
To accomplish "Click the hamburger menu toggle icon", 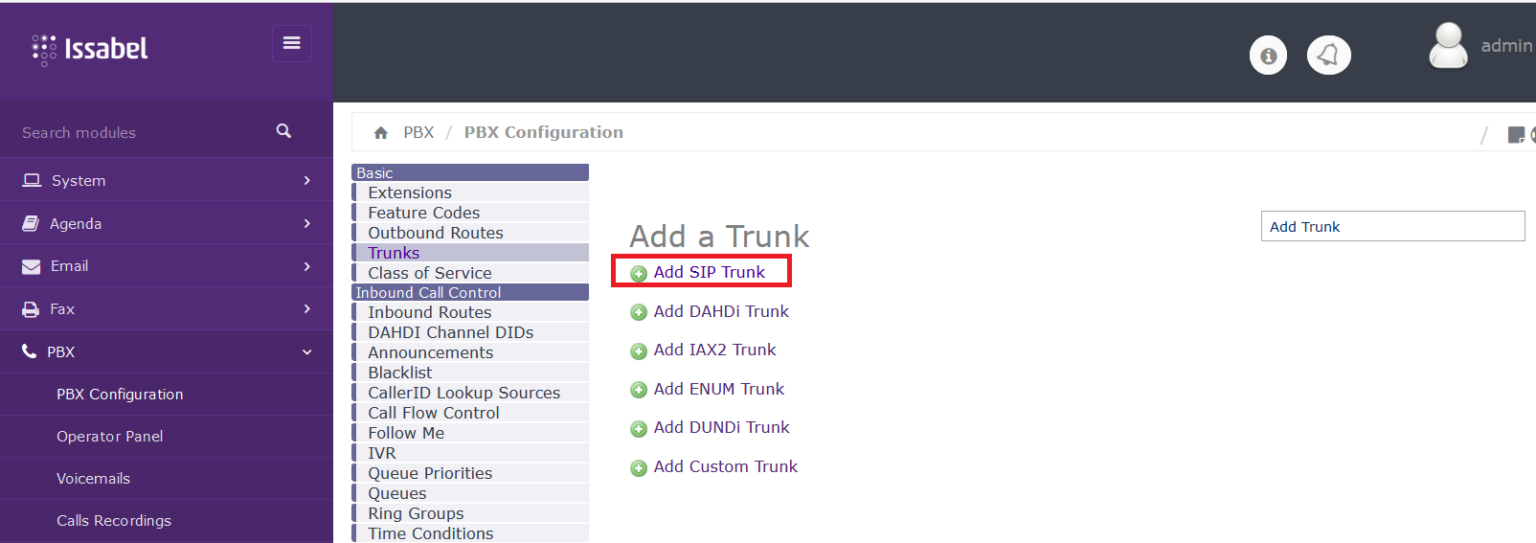I will click(x=291, y=43).
